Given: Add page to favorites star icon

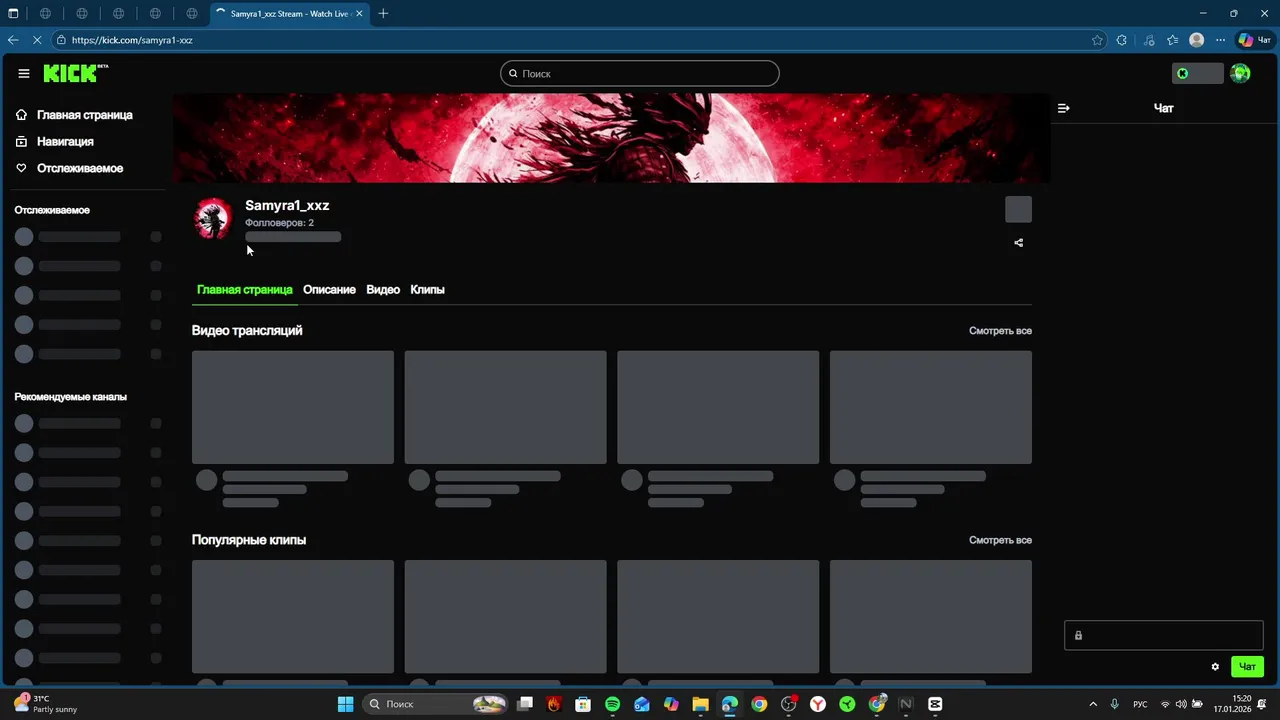Looking at the screenshot, I should pos(1097,40).
